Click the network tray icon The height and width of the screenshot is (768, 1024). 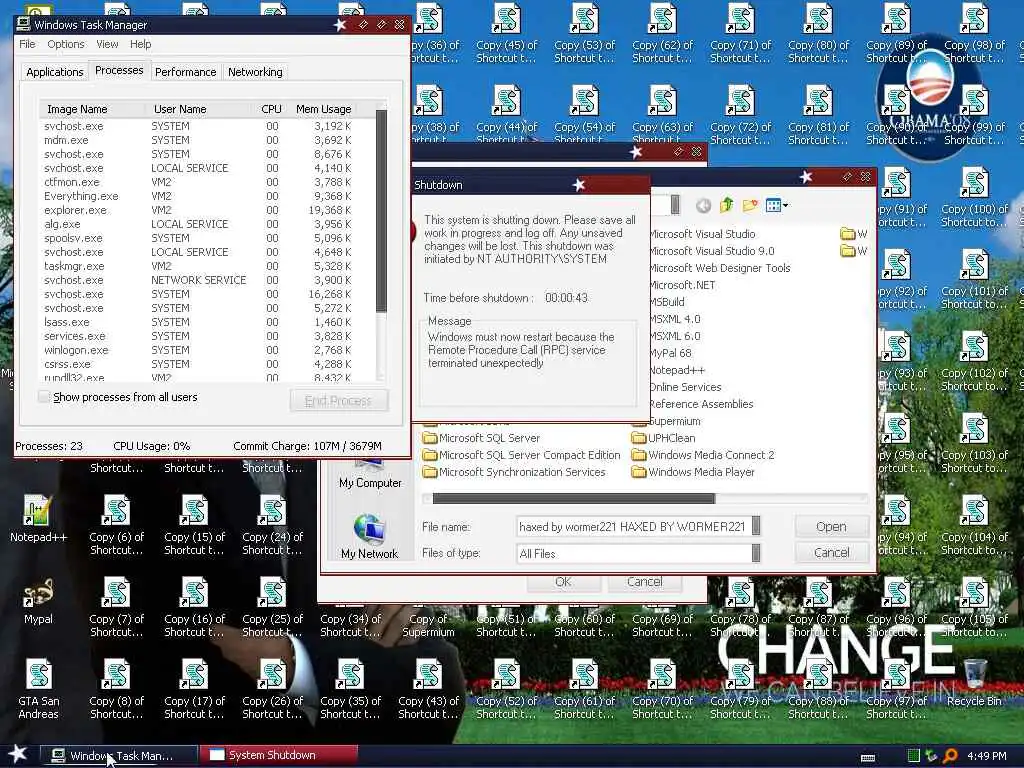tap(931, 756)
